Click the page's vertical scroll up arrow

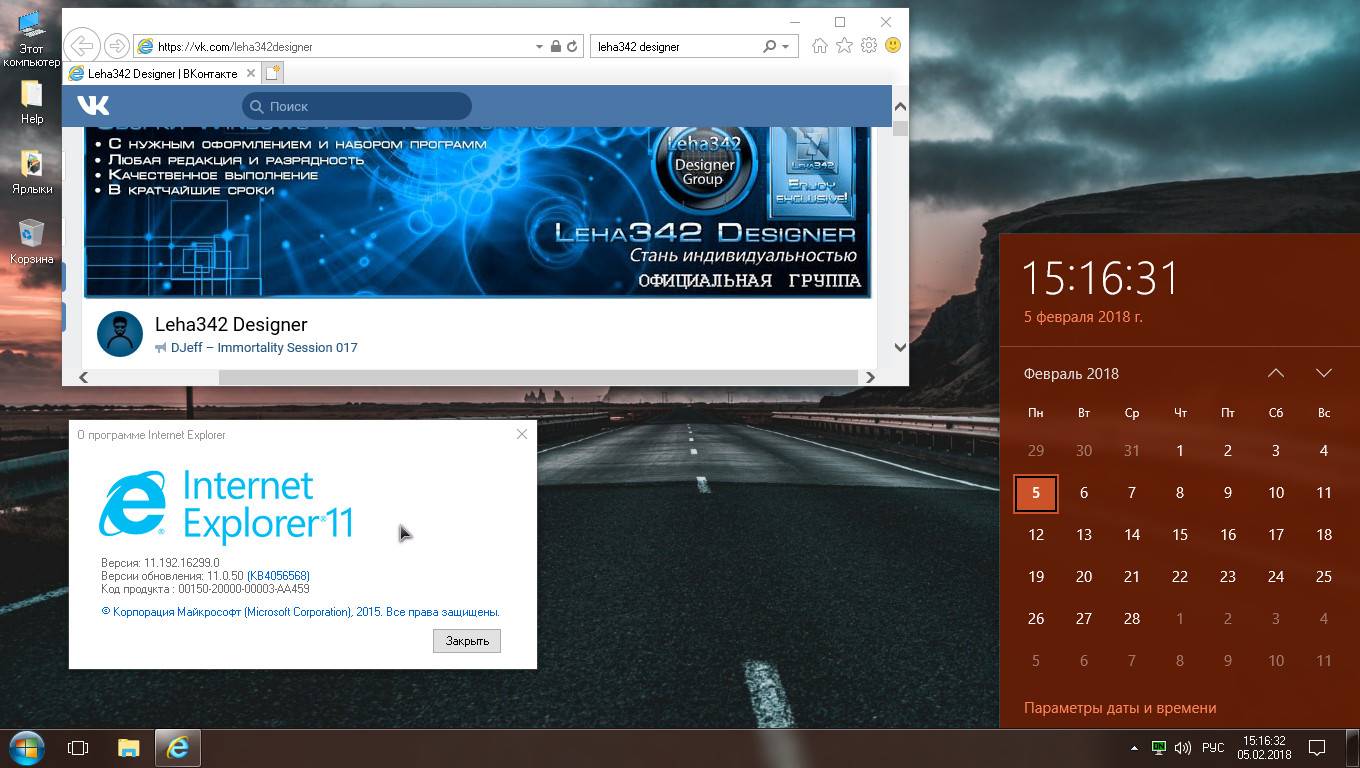click(x=900, y=107)
